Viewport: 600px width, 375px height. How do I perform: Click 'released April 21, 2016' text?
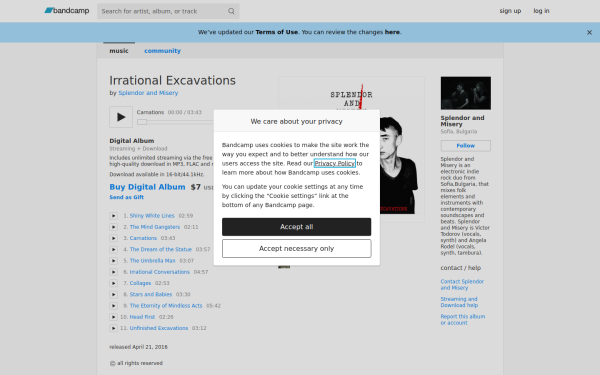(139, 347)
